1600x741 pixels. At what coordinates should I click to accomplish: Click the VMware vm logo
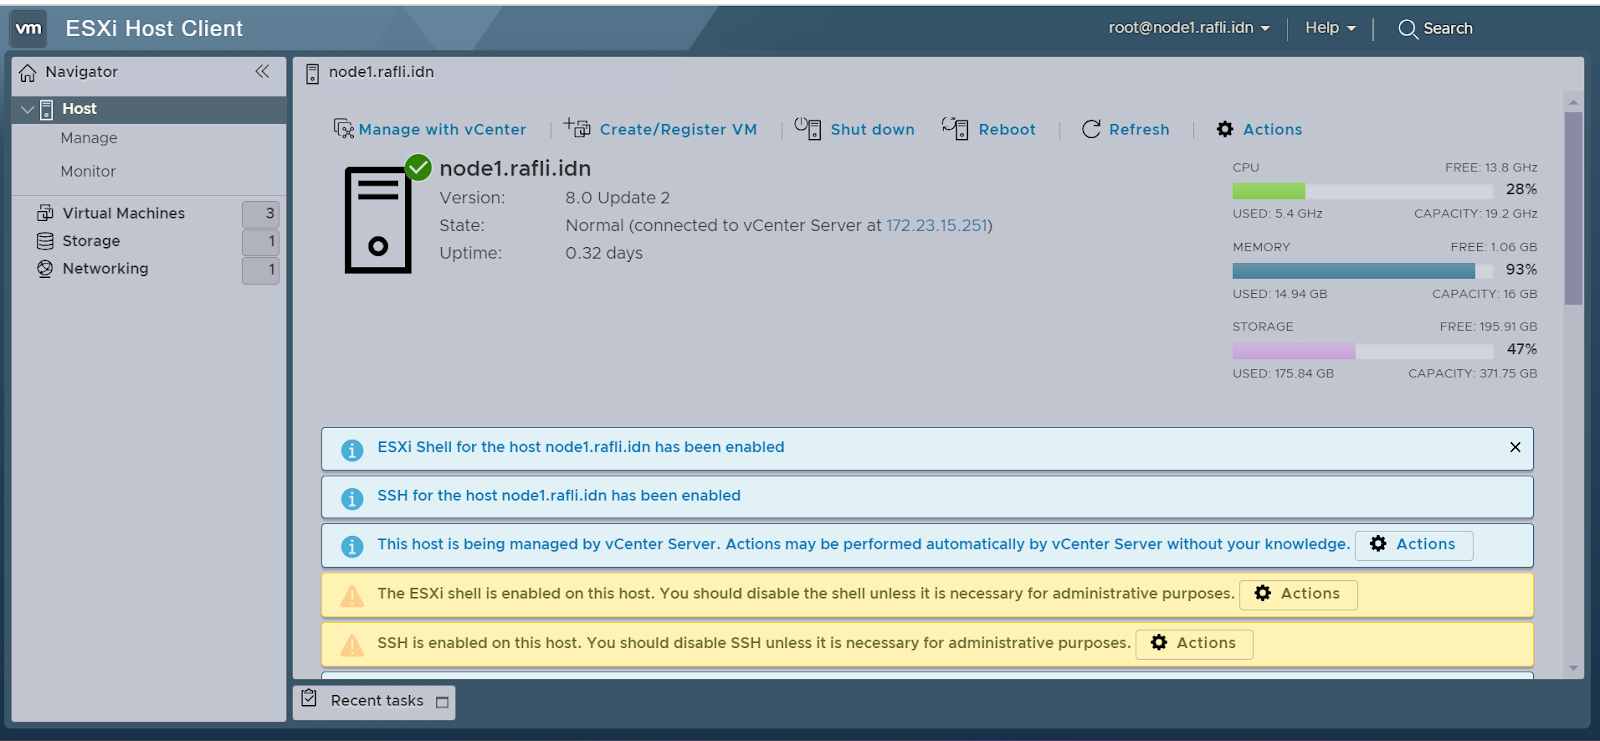[29, 28]
